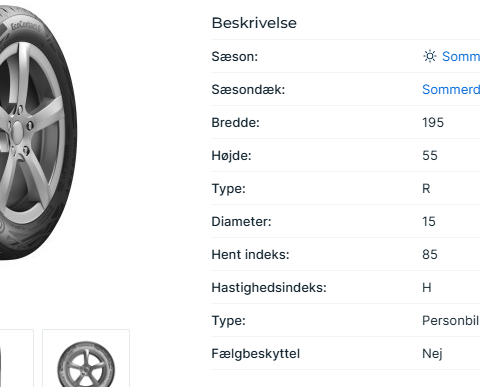Click the Sæson label

[235, 56]
